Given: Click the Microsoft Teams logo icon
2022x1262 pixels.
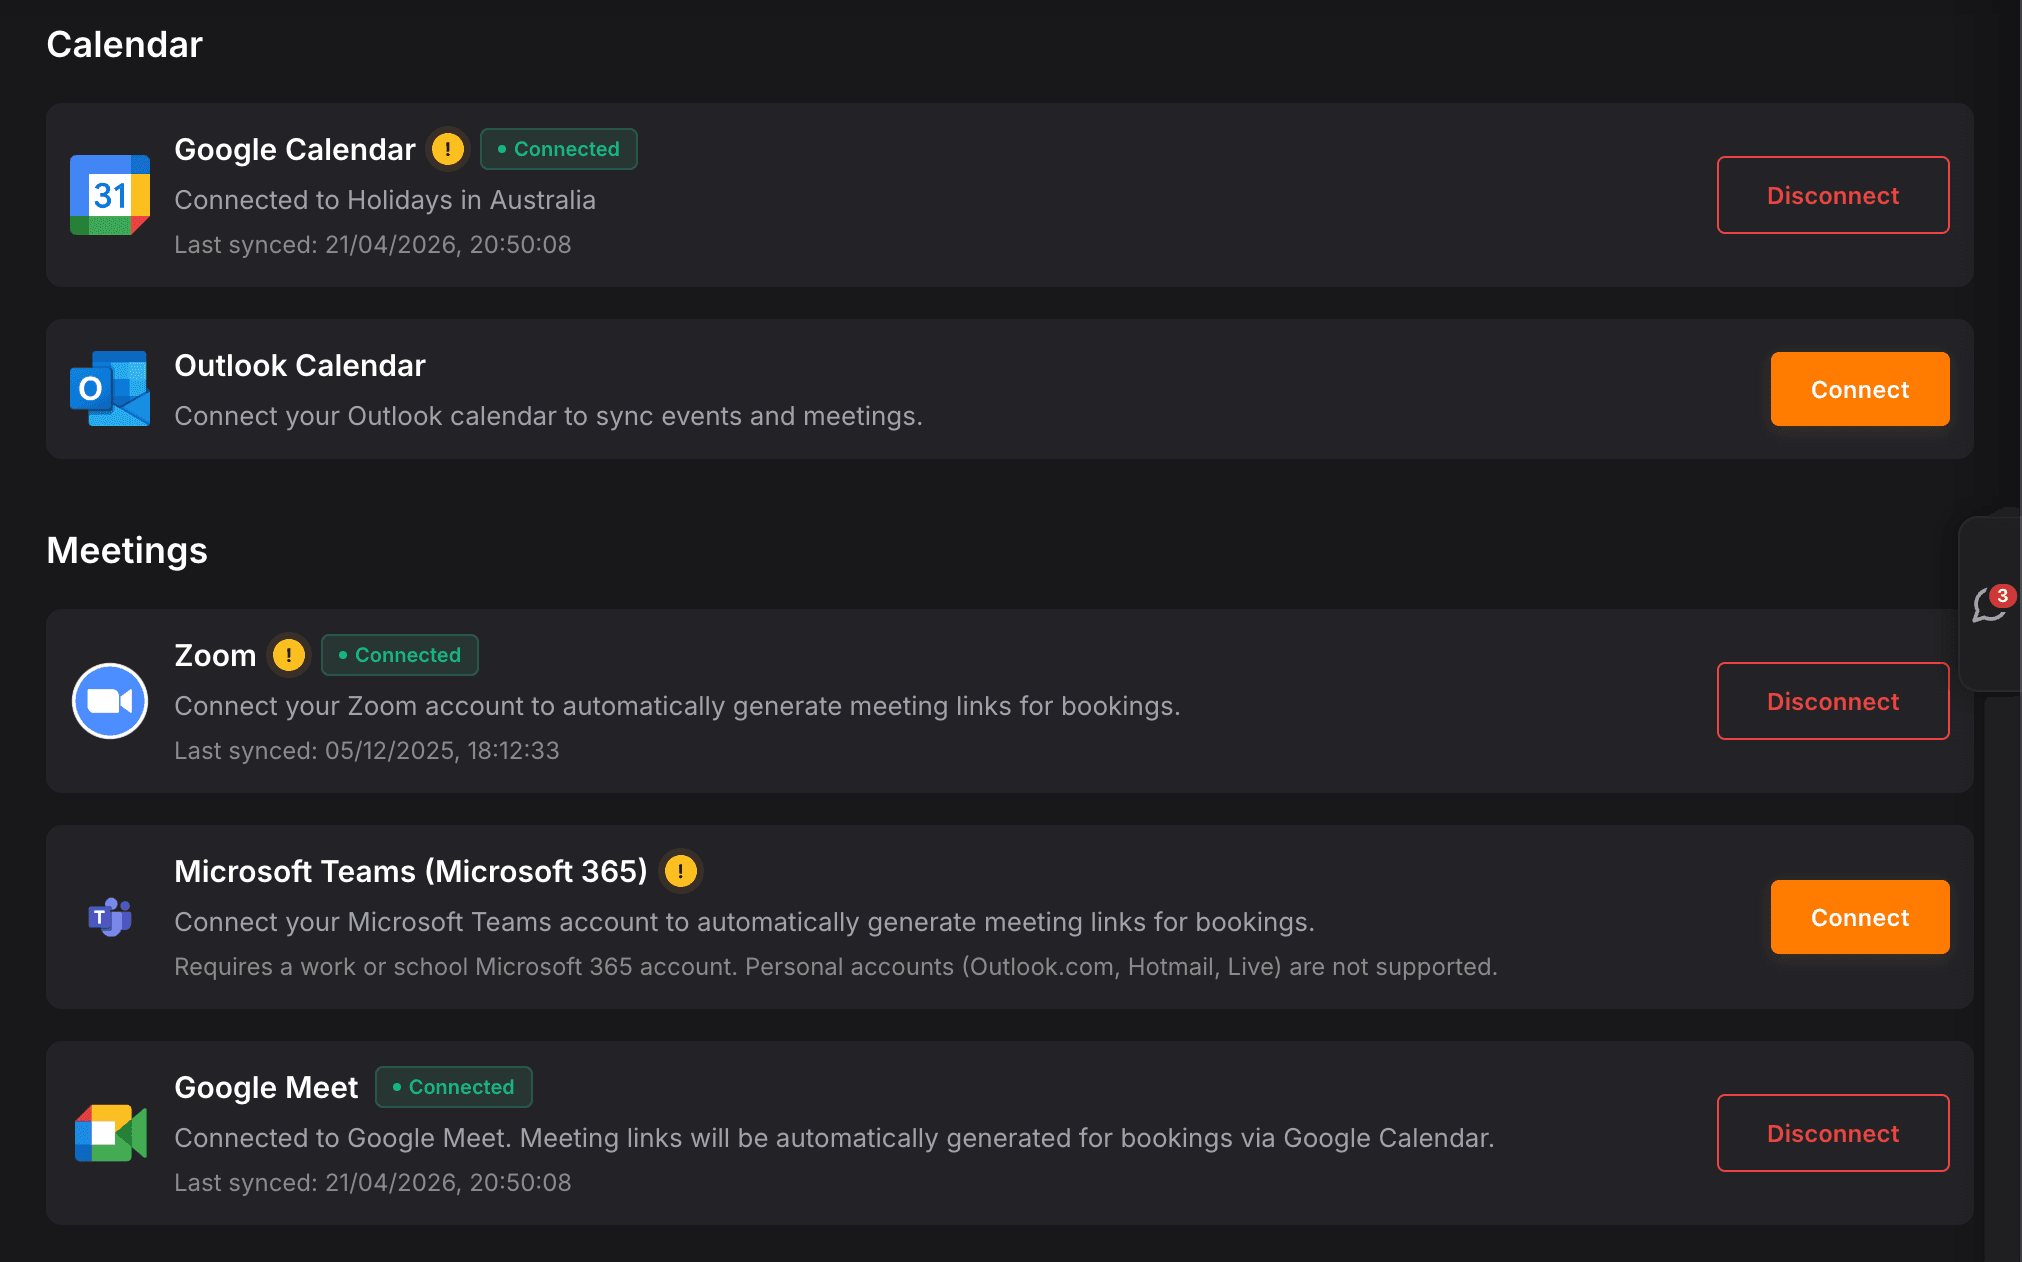Looking at the screenshot, I should [x=110, y=917].
